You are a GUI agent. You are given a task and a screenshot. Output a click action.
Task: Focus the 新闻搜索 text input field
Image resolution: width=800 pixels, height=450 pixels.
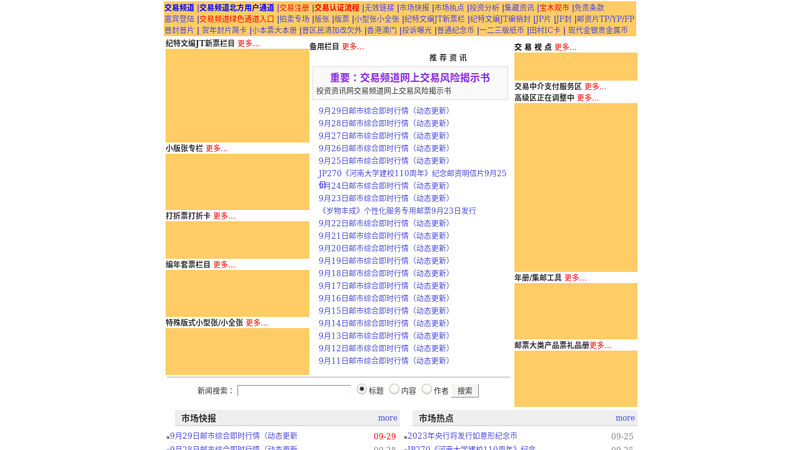(x=294, y=391)
